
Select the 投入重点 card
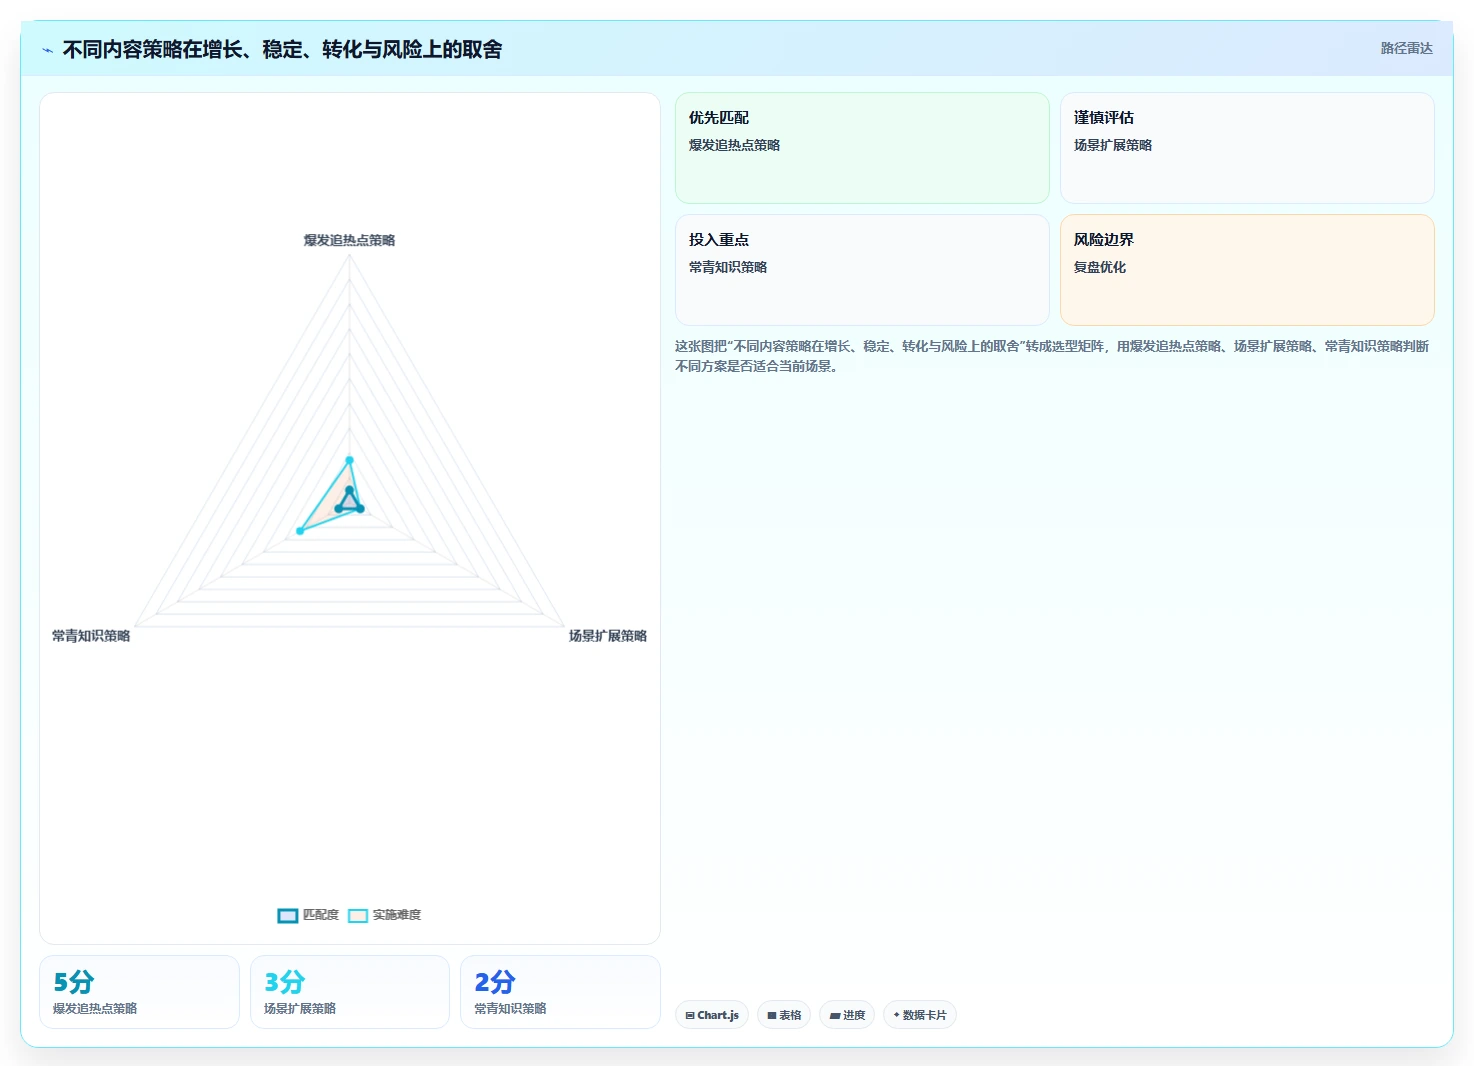(862, 270)
